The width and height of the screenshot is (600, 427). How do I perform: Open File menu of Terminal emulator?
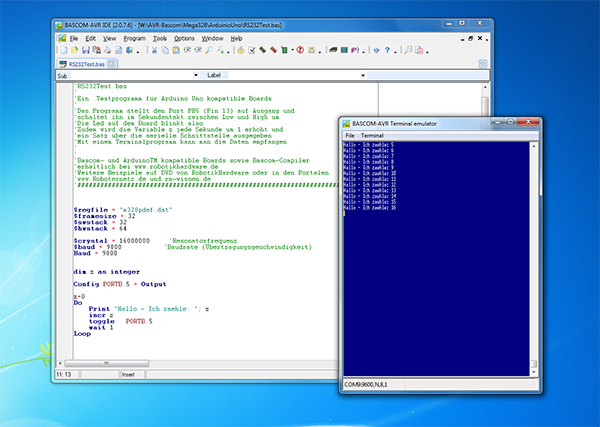(x=350, y=135)
